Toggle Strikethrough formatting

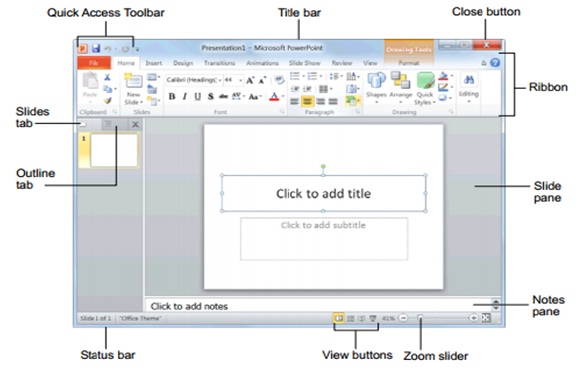point(223,97)
